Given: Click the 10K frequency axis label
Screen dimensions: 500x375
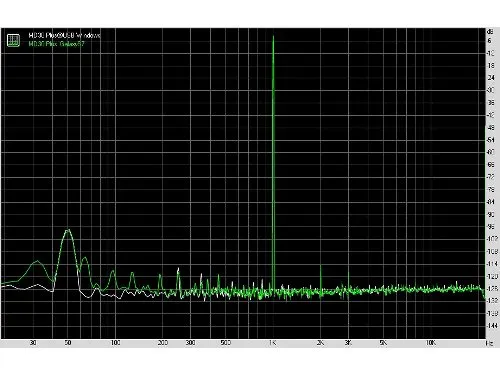Looking at the screenshot, I should tap(431, 343).
